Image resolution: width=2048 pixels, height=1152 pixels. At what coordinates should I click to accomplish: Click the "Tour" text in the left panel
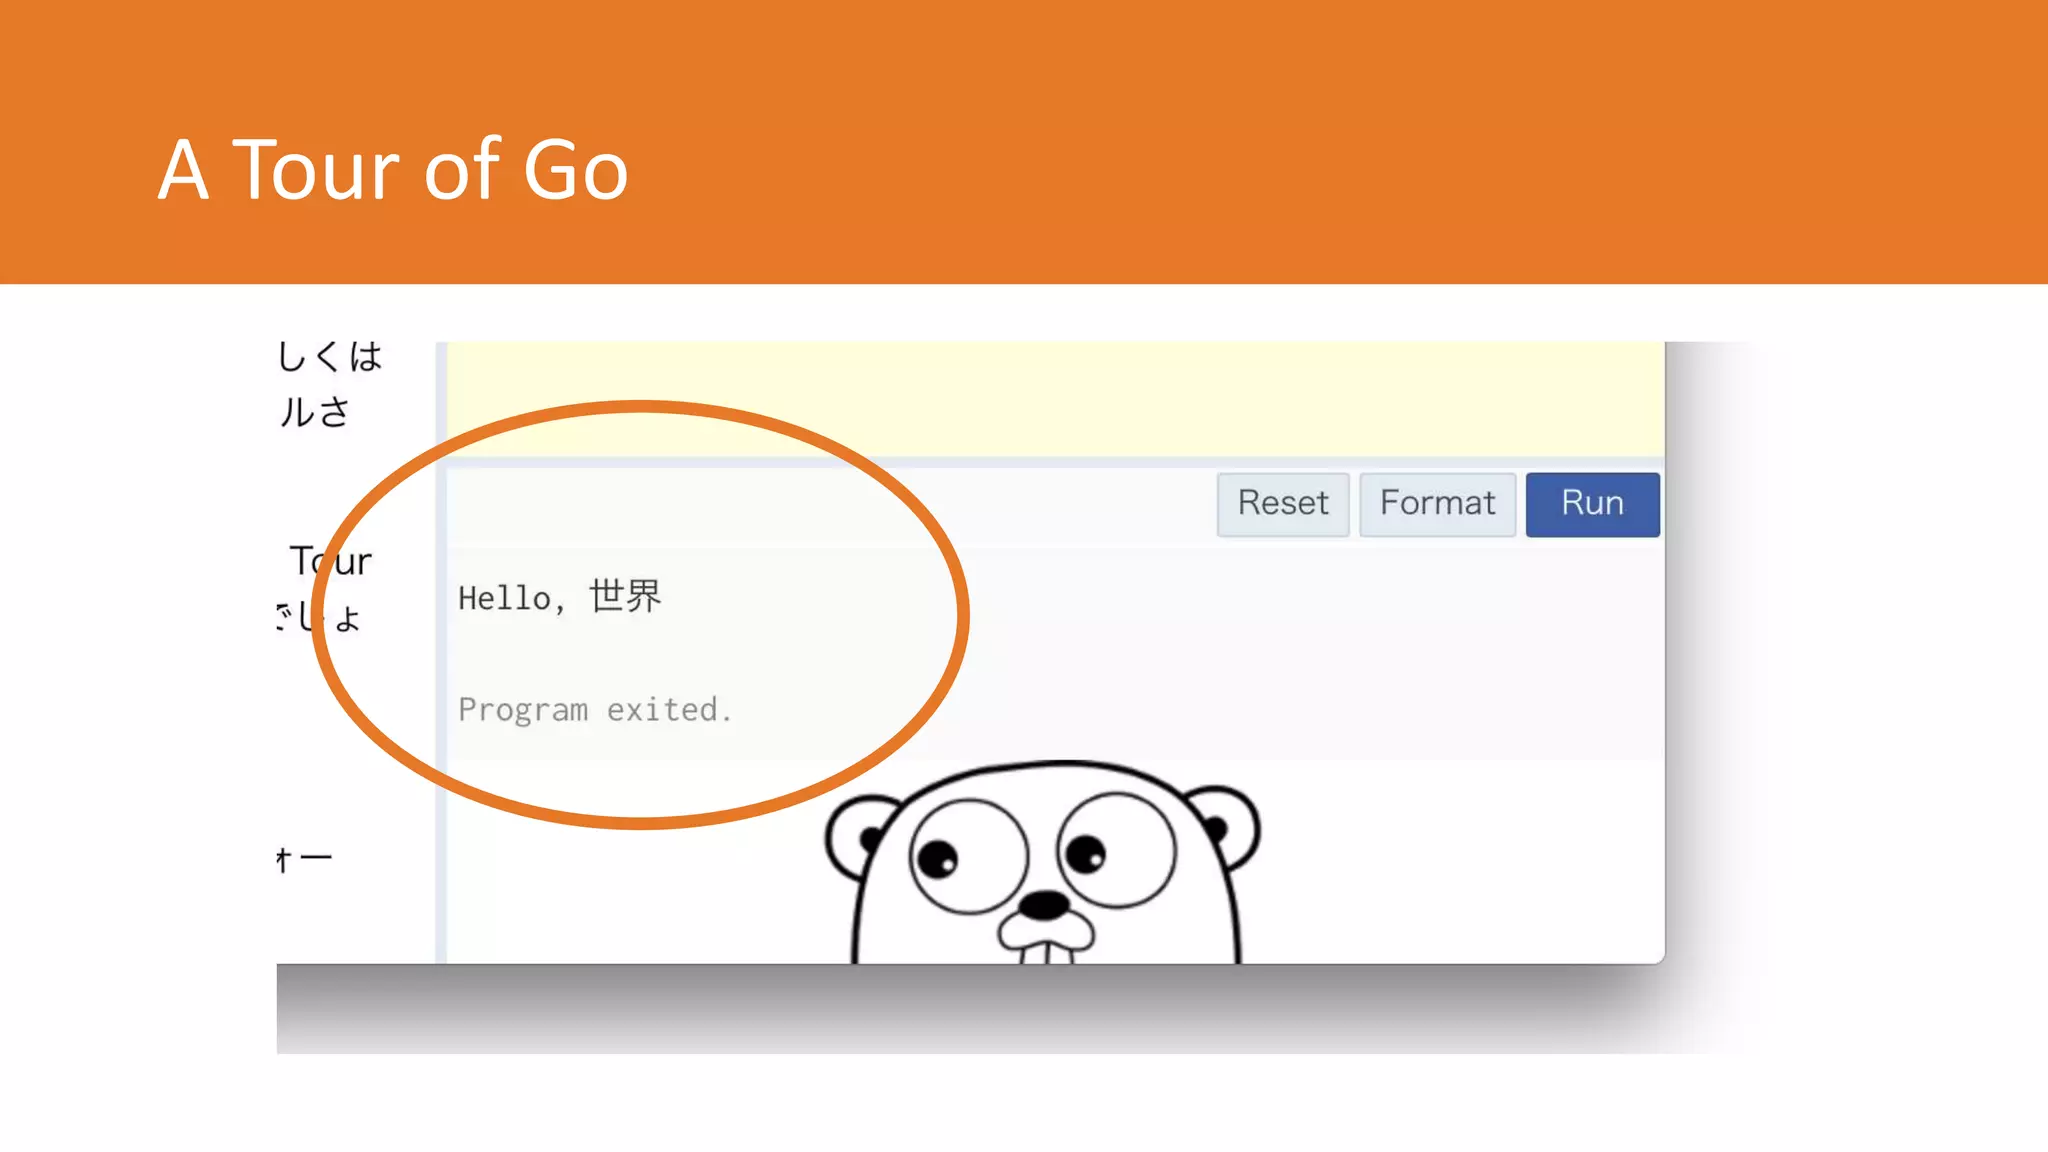pyautogui.click(x=331, y=561)
